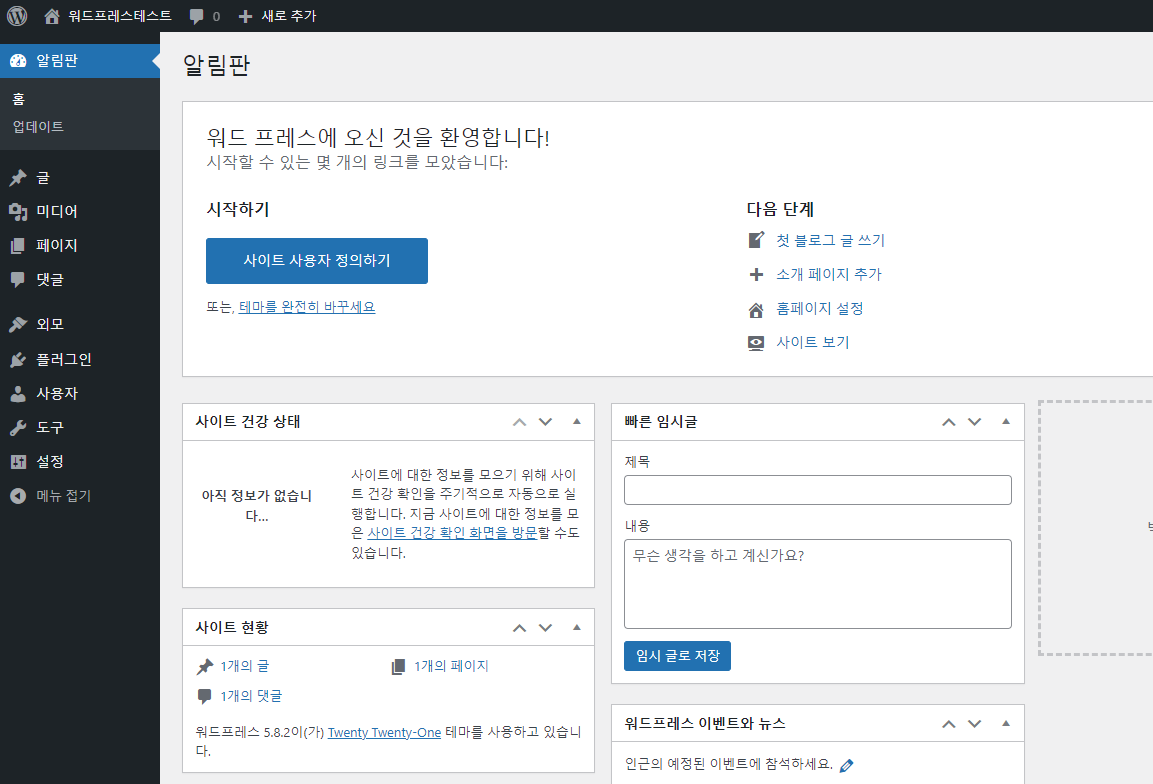Move 사이트 건강 상태 widget down
This screenshot has height=784, width=1153.
(545, 422)
